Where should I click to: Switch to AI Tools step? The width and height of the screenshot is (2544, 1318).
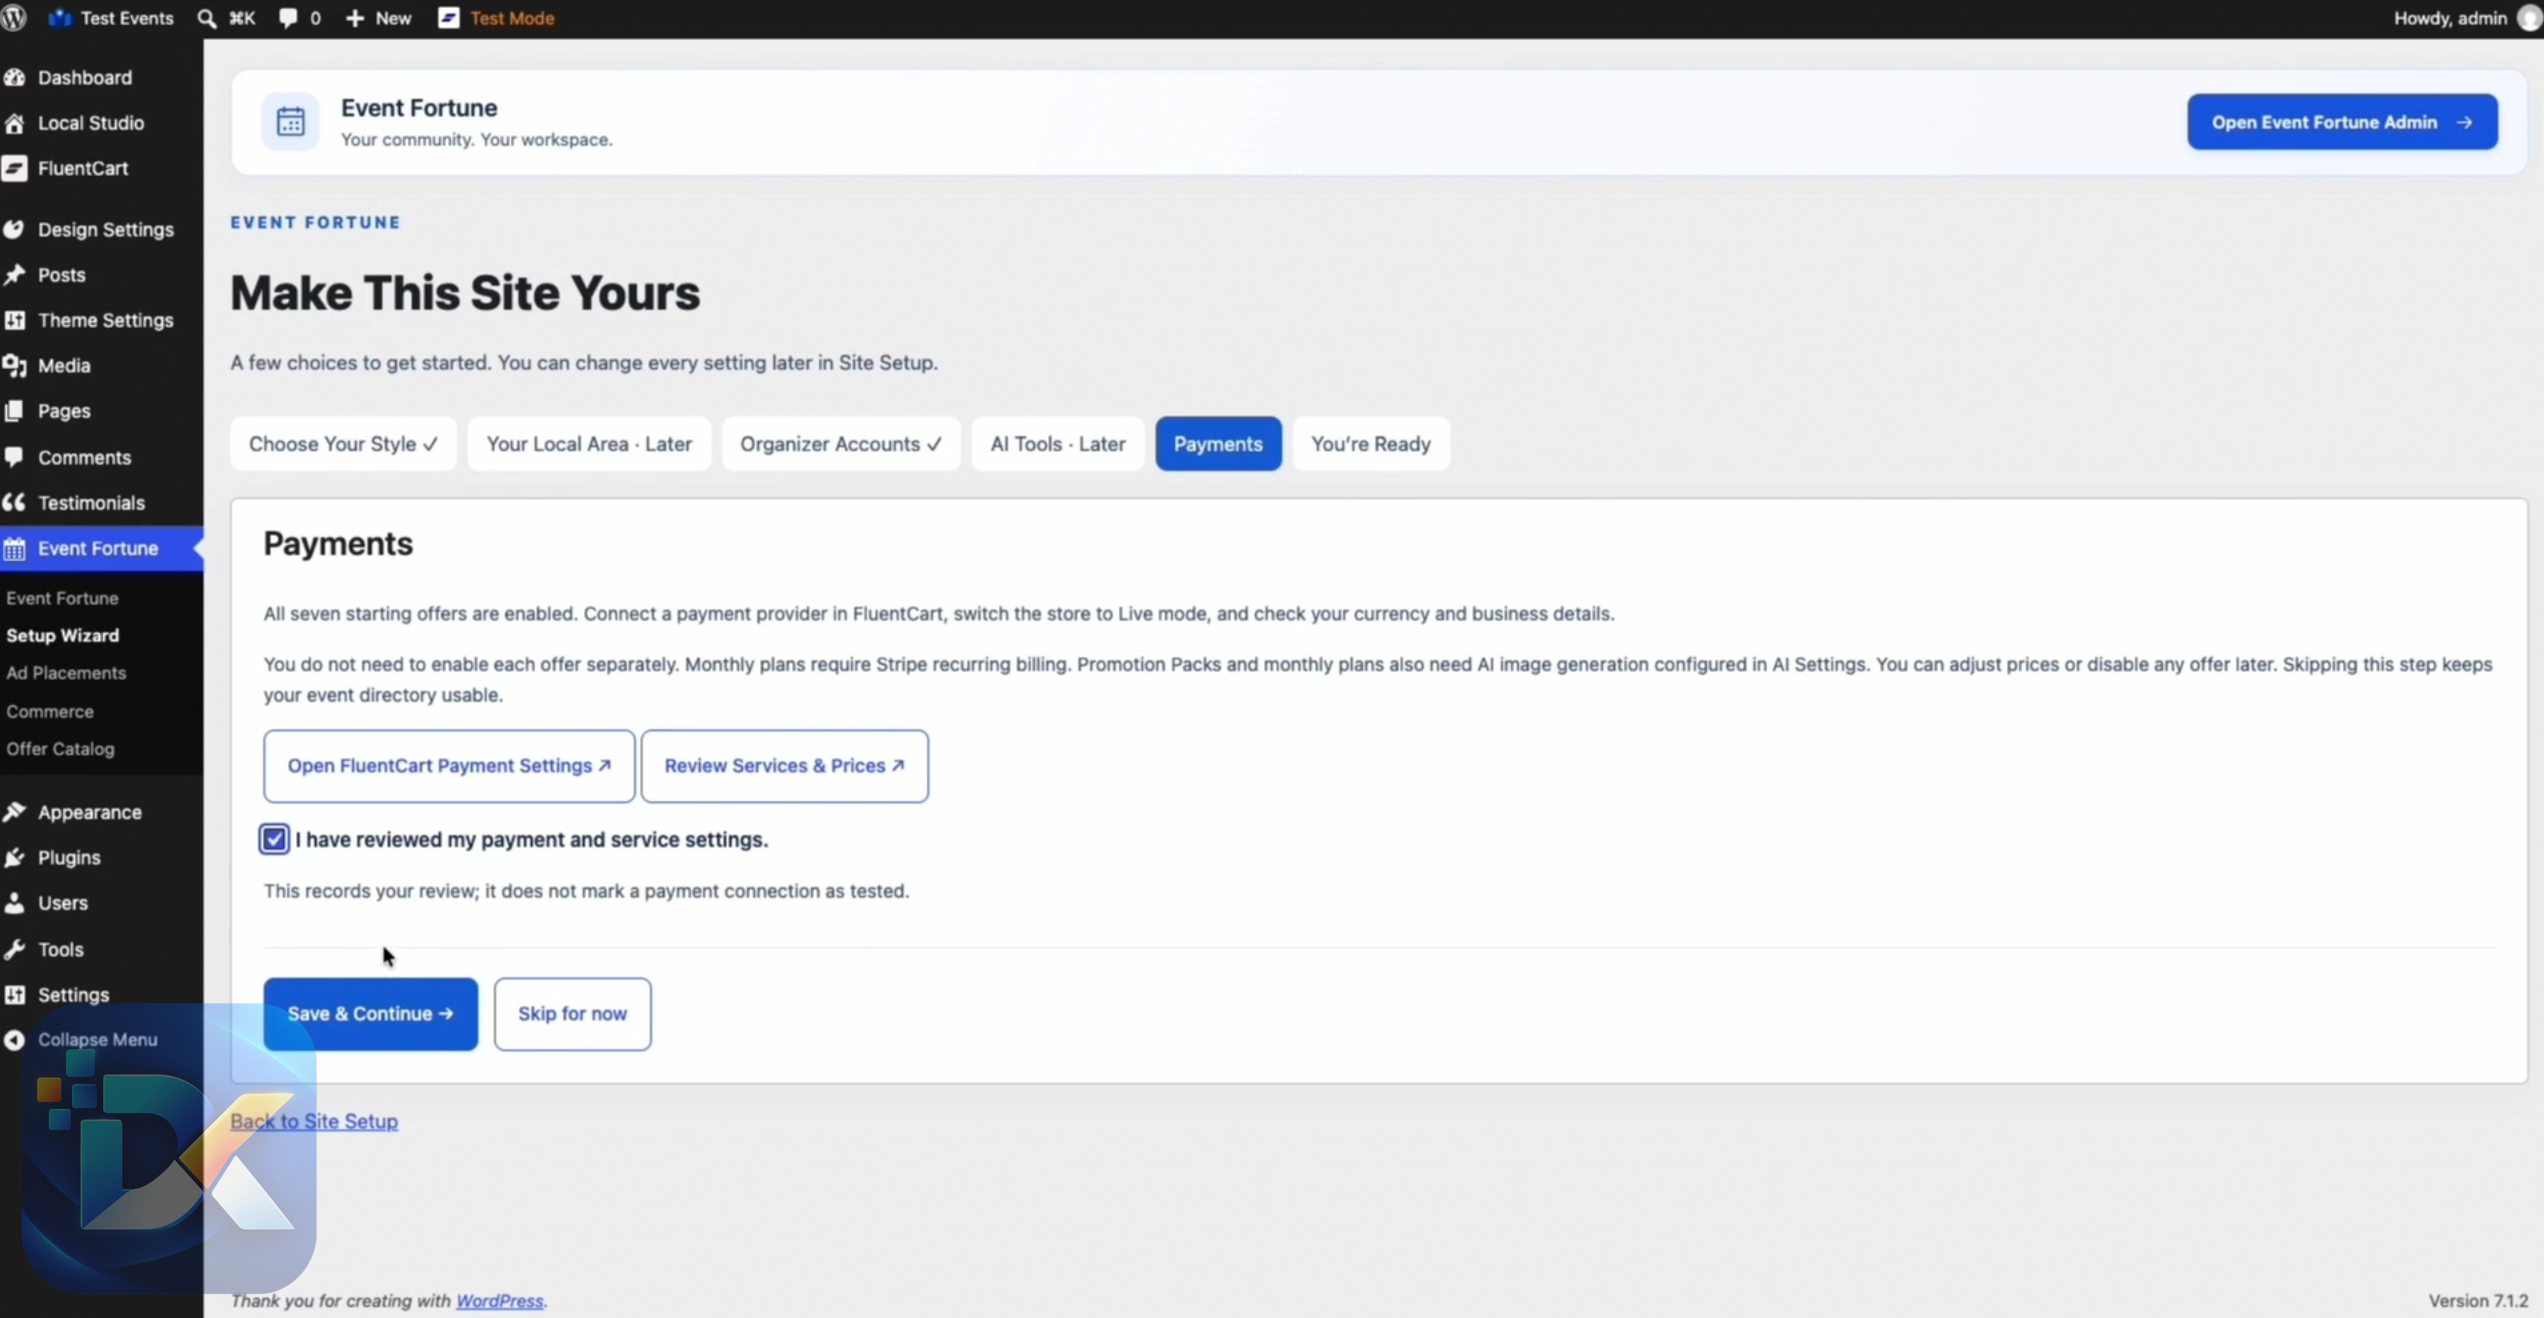point(1057,444)
